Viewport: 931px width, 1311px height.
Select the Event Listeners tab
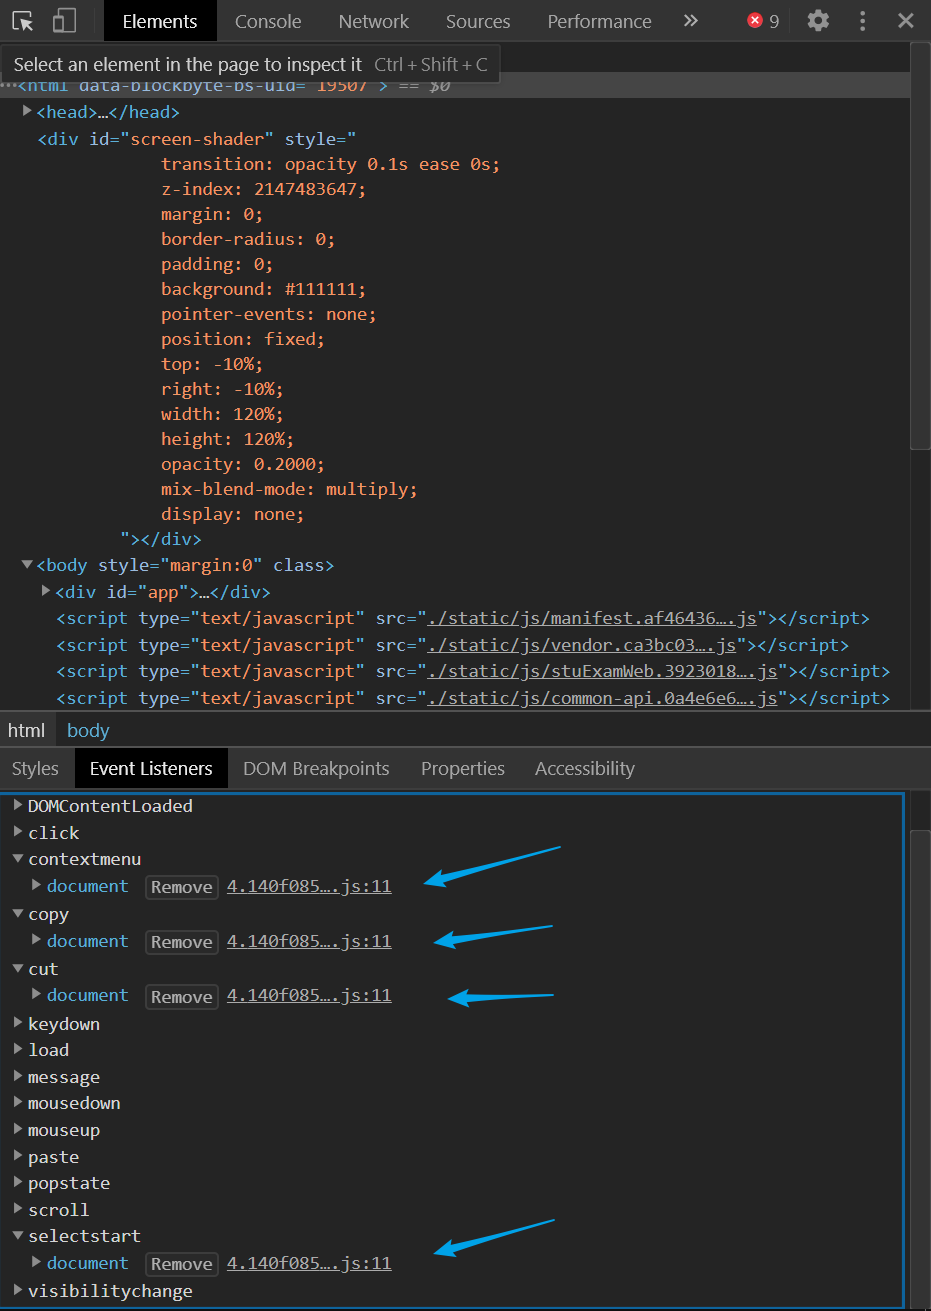151,768
